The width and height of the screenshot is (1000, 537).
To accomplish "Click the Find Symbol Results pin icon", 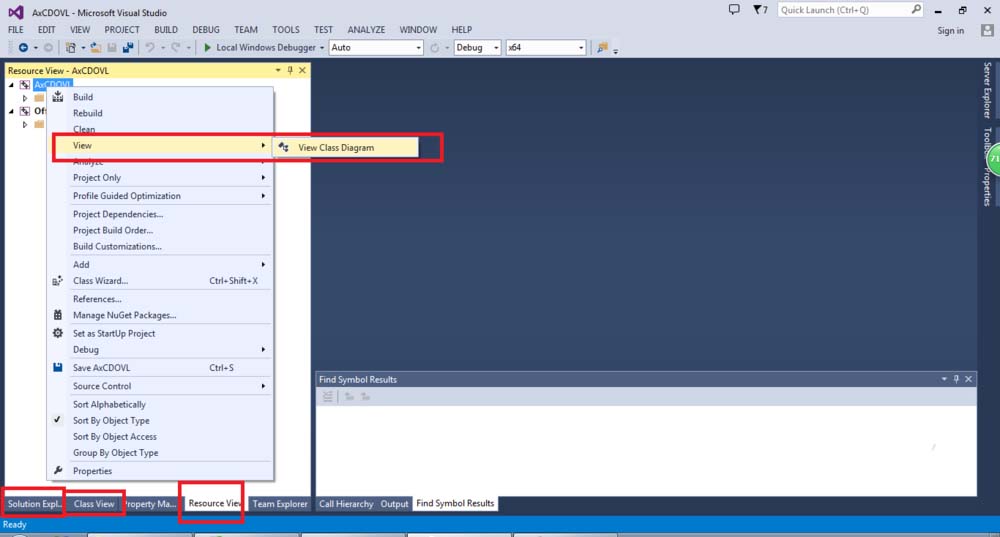I will click(x=956, y=379).
